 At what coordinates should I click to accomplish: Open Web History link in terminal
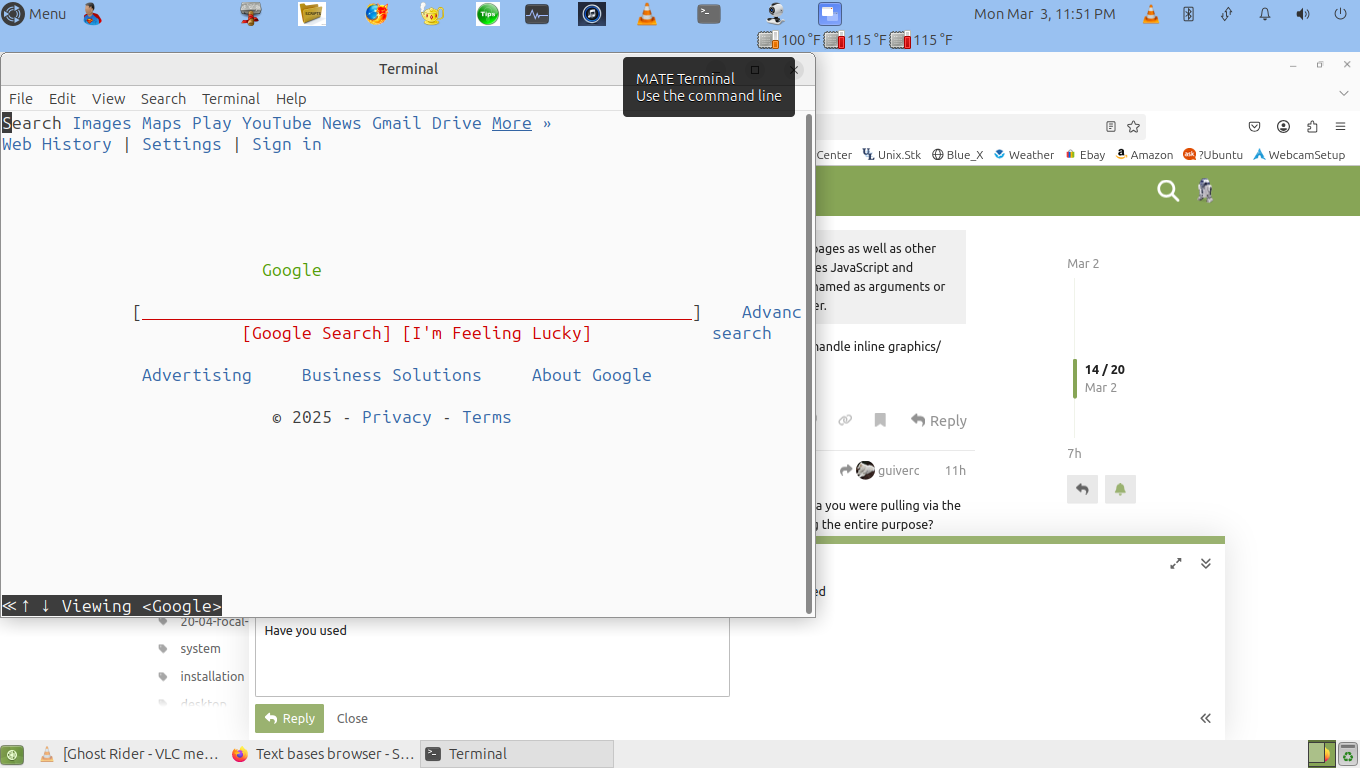(x=57, y=144)
